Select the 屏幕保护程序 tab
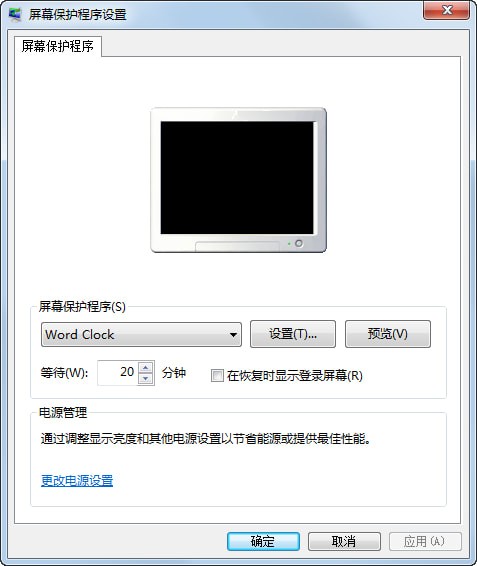Image resolution: width=477 pixels, height=566 pixels. (58, 46)
